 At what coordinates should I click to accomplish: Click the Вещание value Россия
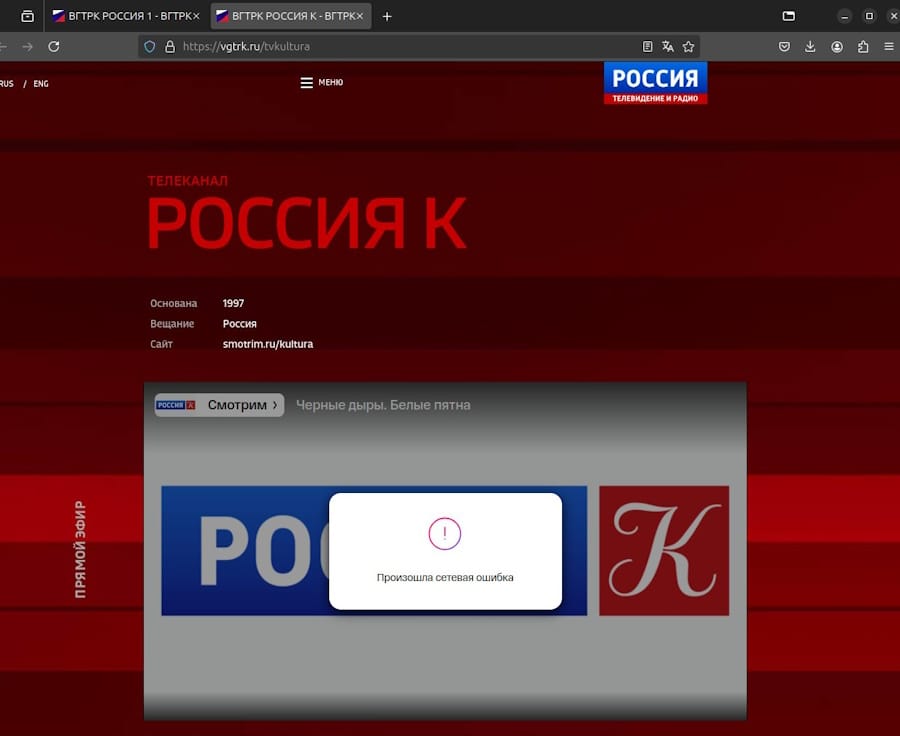pos(239,324)
